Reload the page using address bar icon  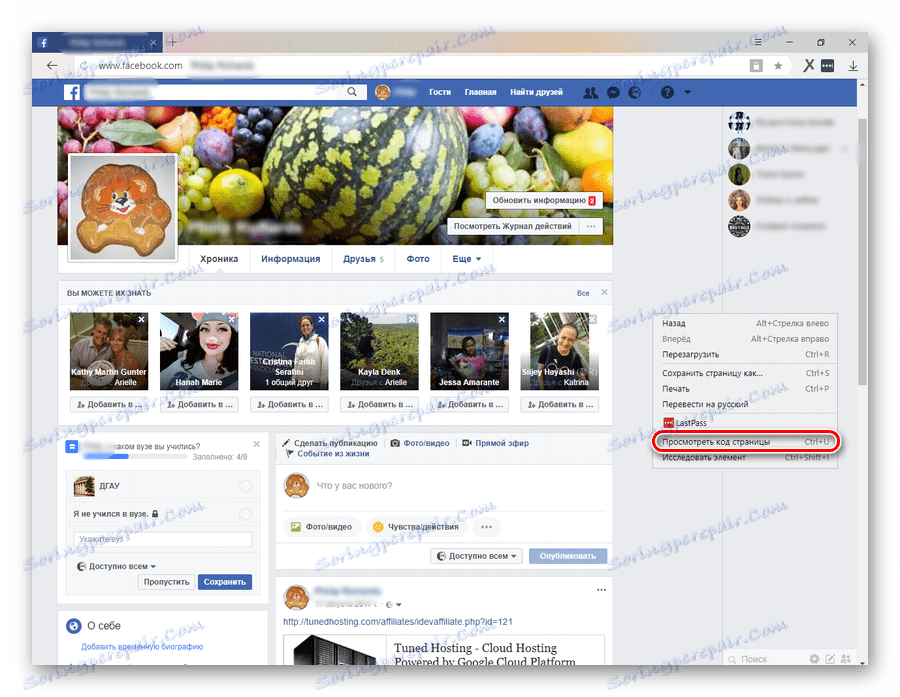tap(84, 66)
